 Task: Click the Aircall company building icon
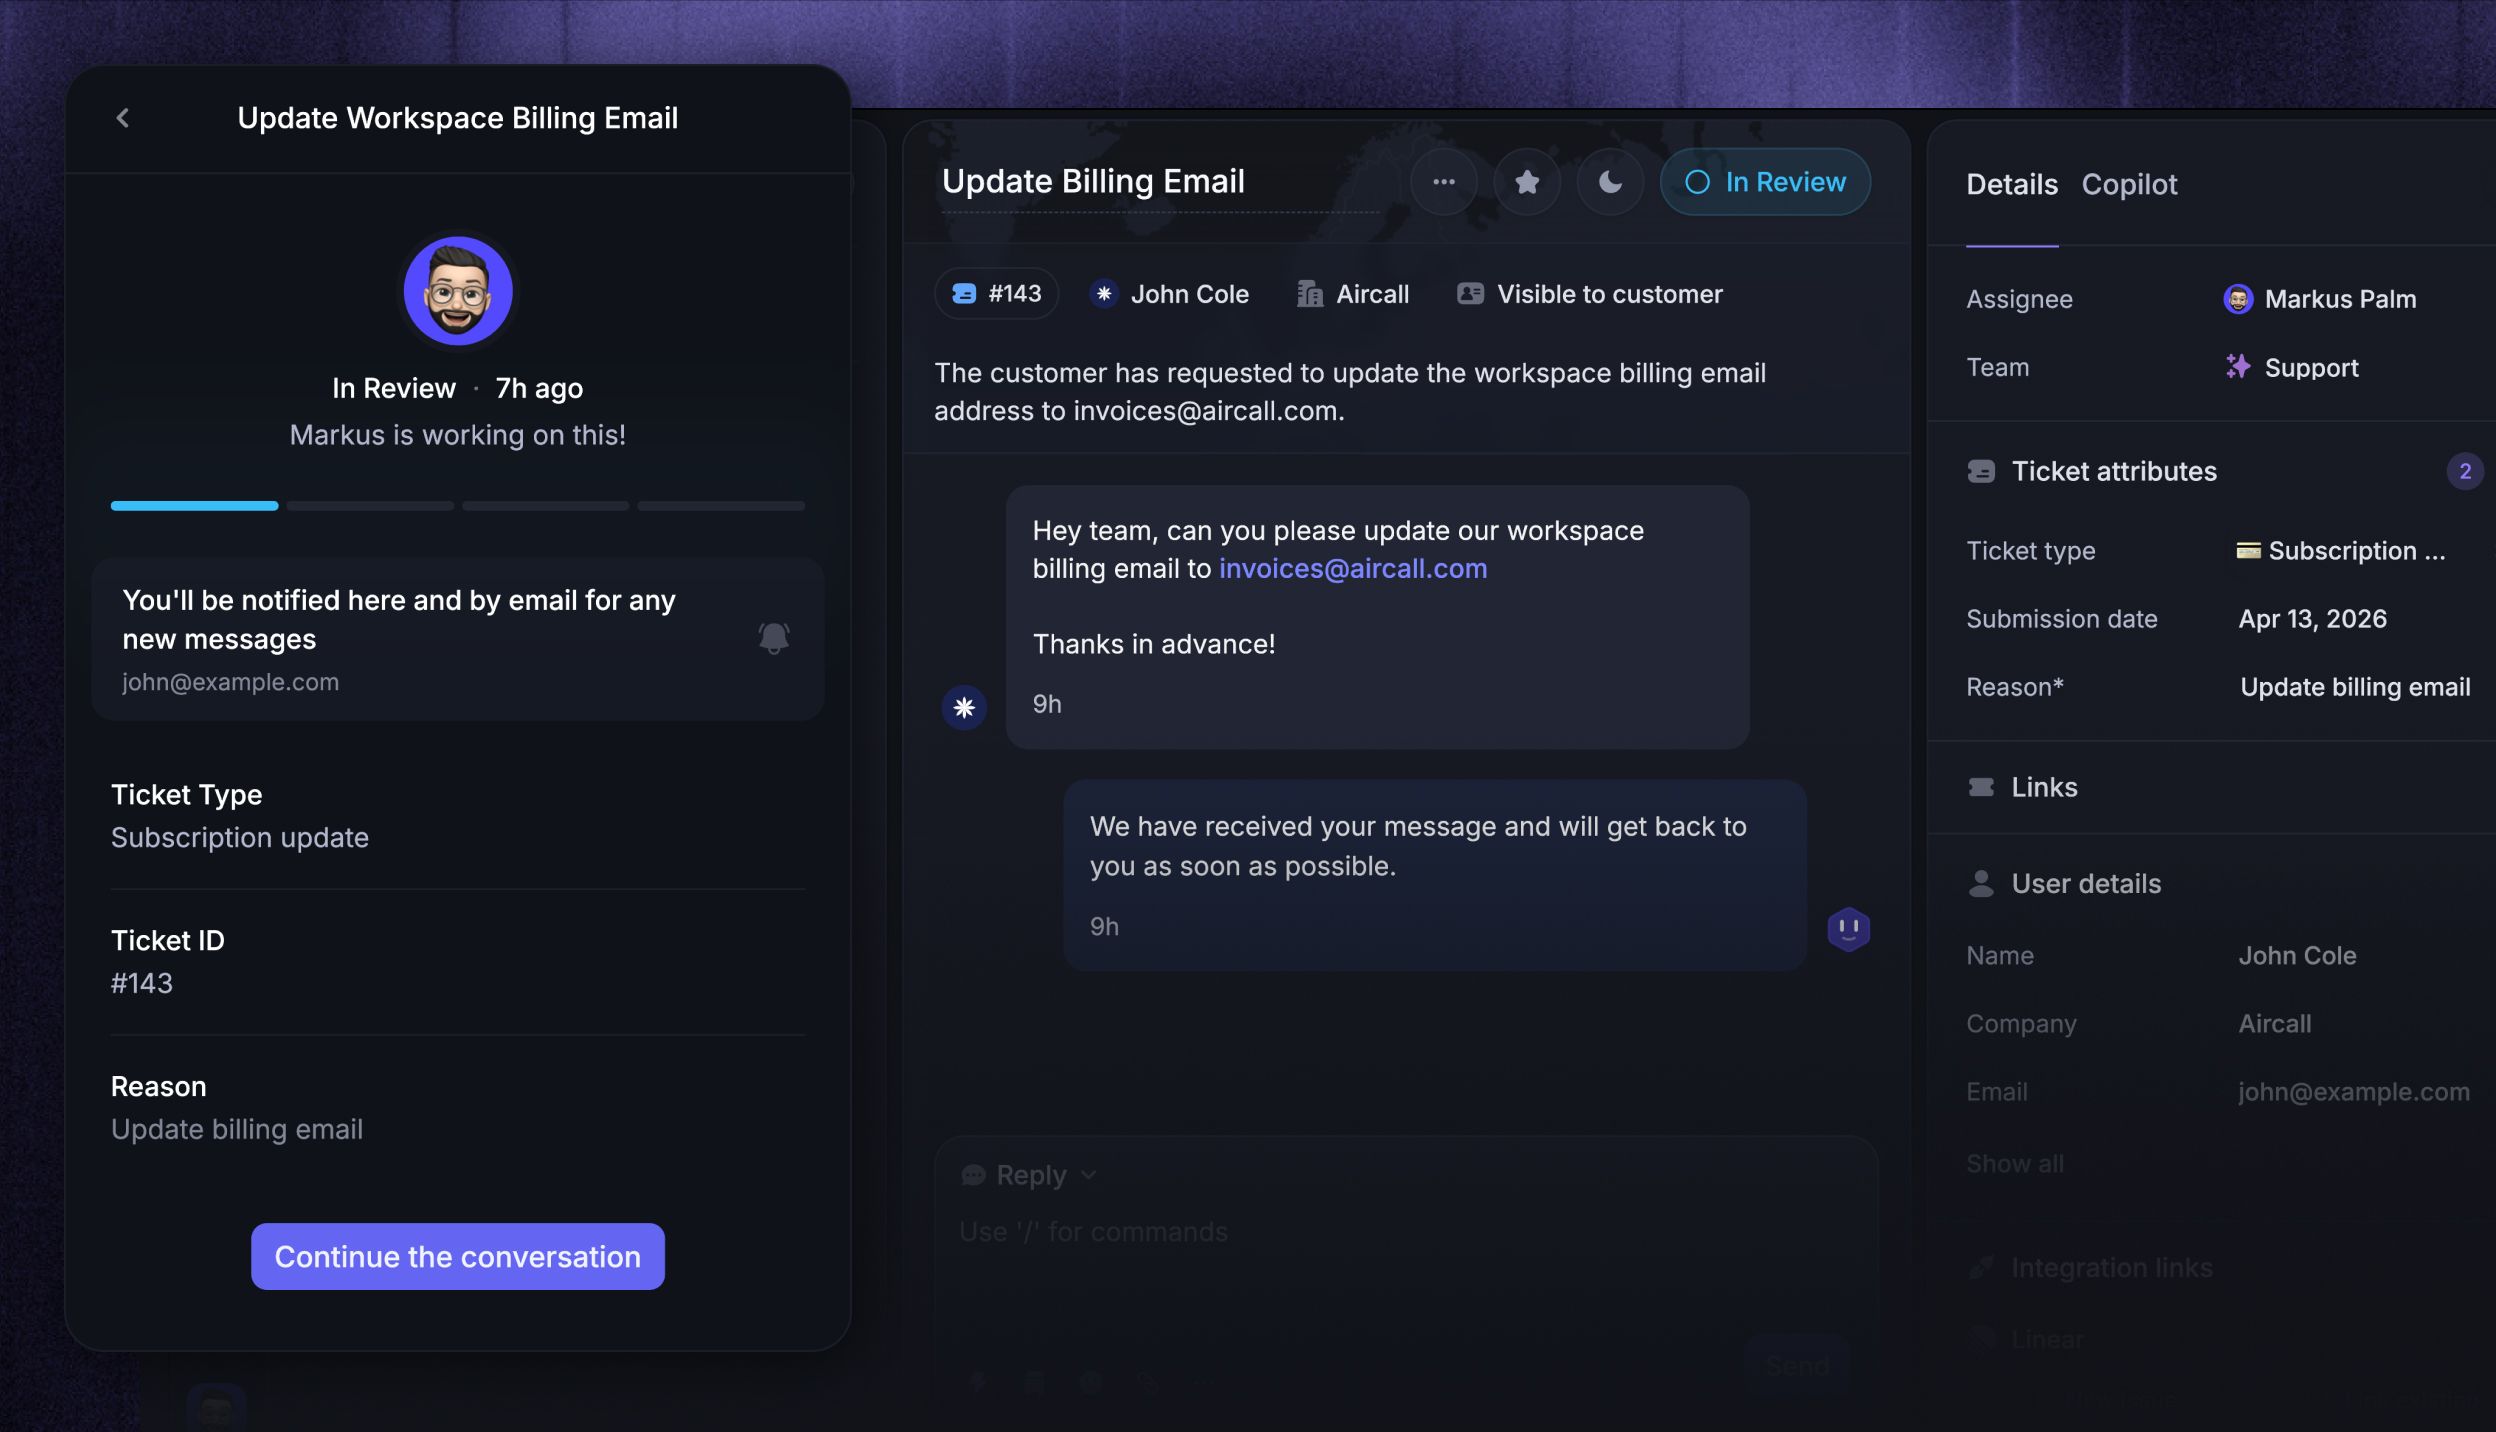(1309, 294)
